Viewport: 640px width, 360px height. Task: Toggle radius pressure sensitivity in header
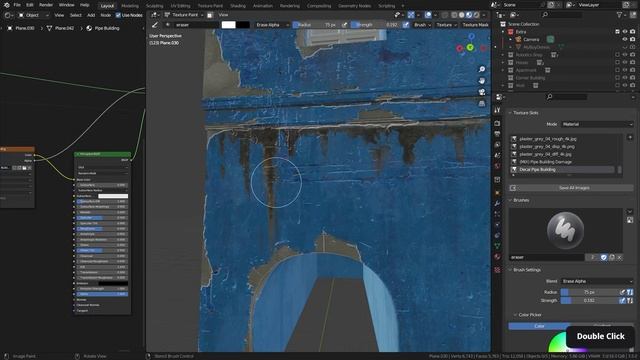(x=345, y=25)
